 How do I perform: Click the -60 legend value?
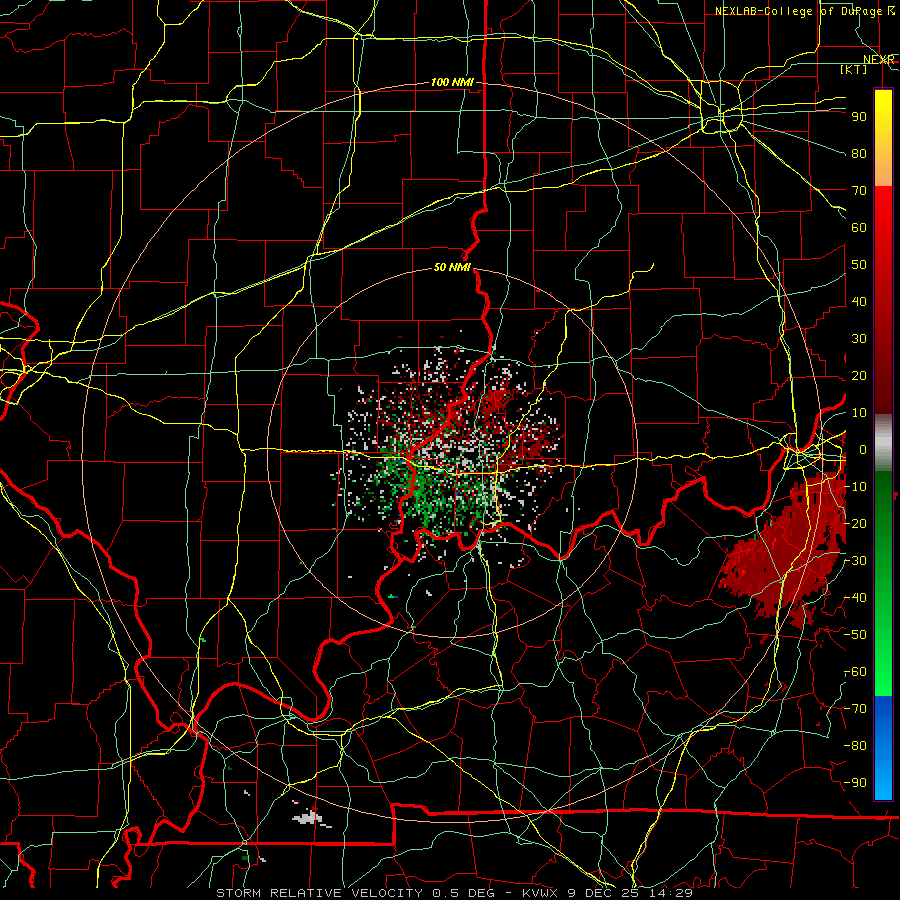(855, 672)
